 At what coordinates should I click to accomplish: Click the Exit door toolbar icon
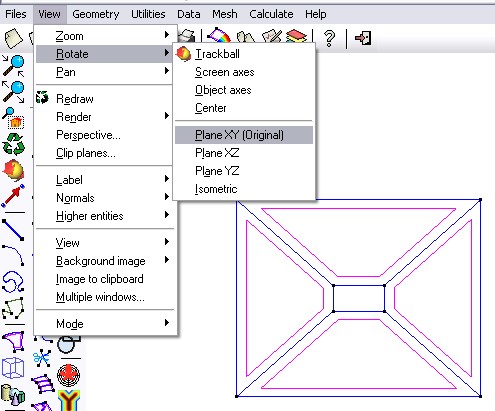[x=363, y=38]
